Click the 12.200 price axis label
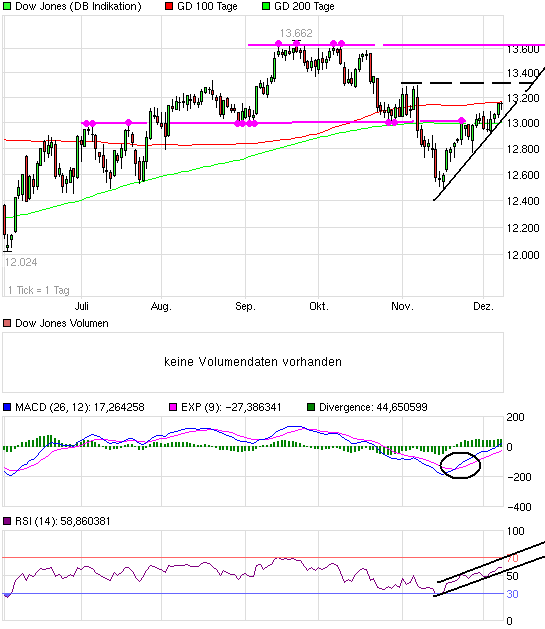 tap(523, 228)
